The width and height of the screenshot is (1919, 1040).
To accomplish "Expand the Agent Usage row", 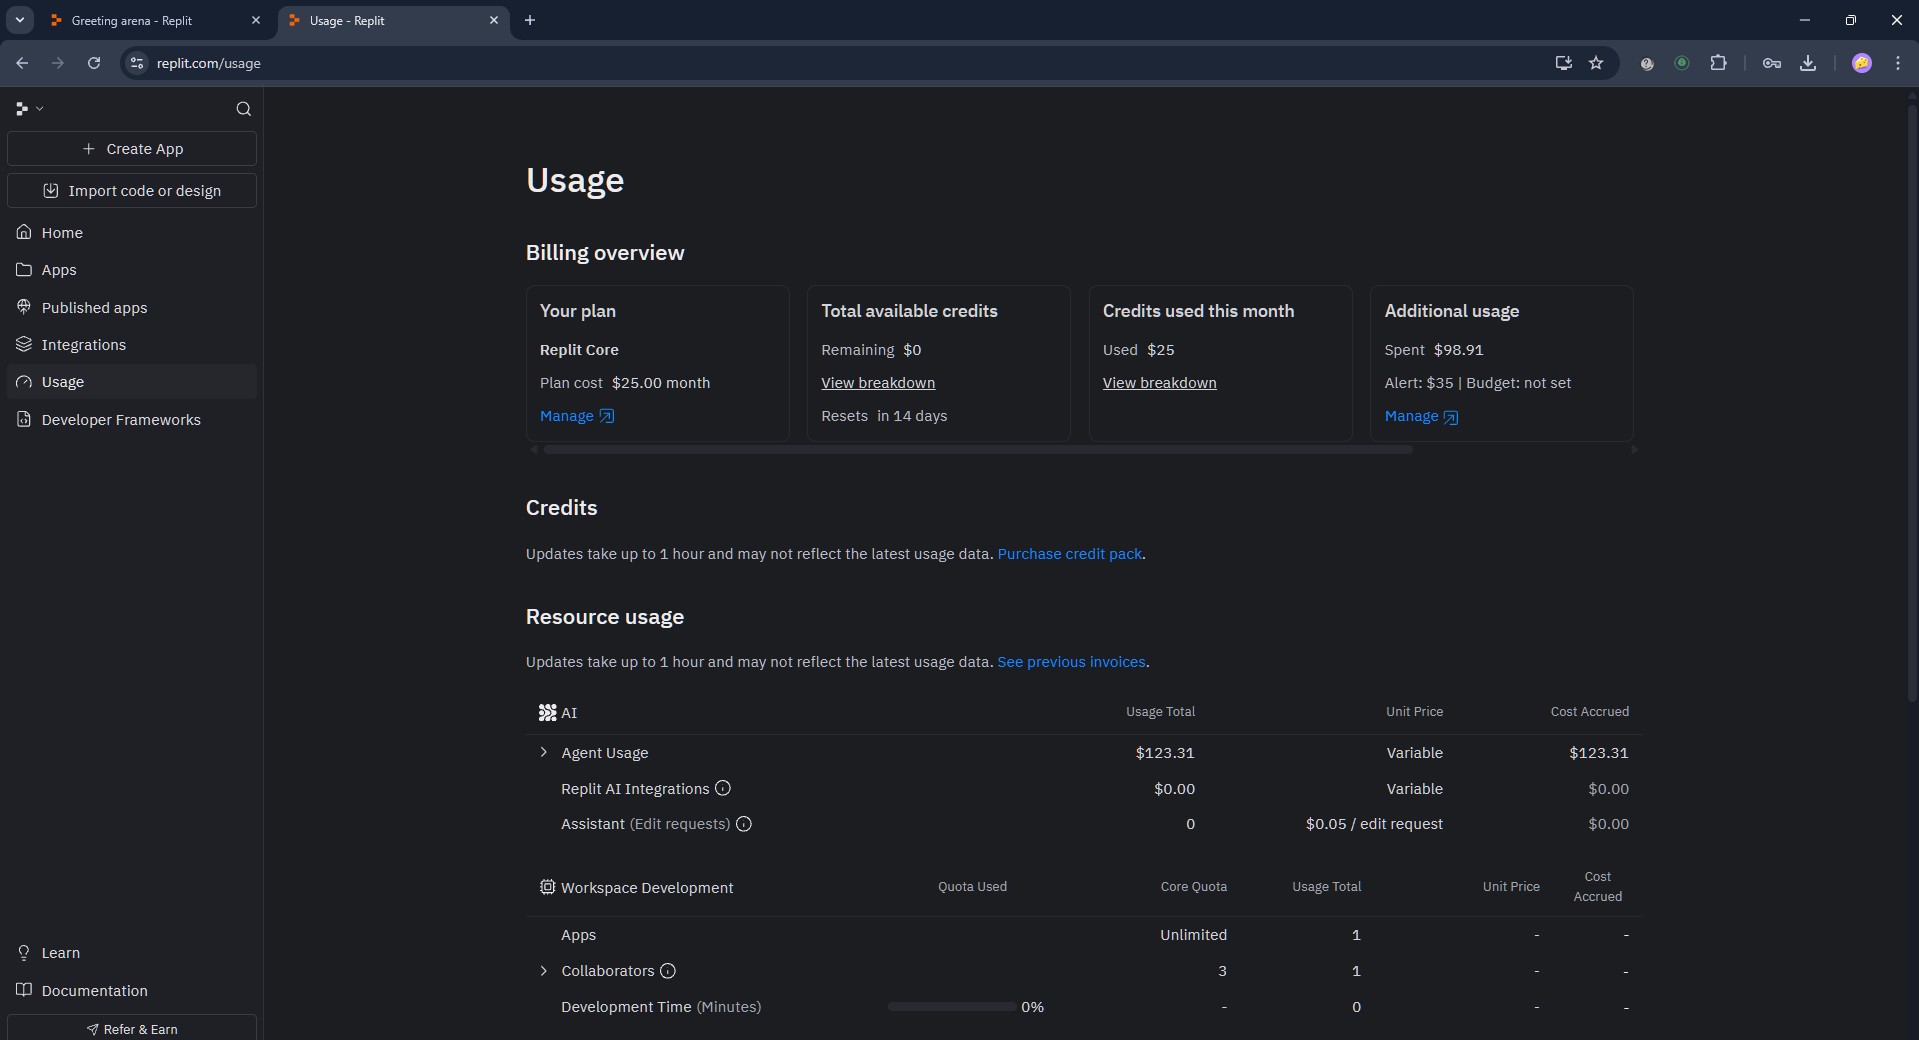I will tap(544, 752).
